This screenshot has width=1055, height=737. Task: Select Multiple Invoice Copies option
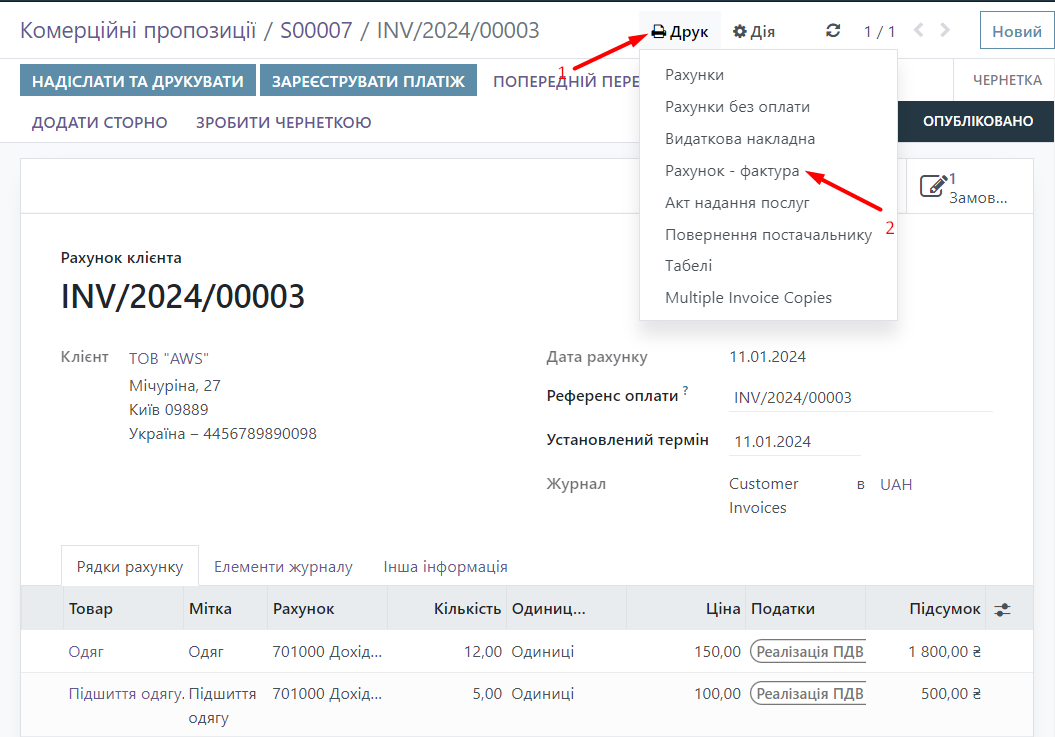point(748,298)
